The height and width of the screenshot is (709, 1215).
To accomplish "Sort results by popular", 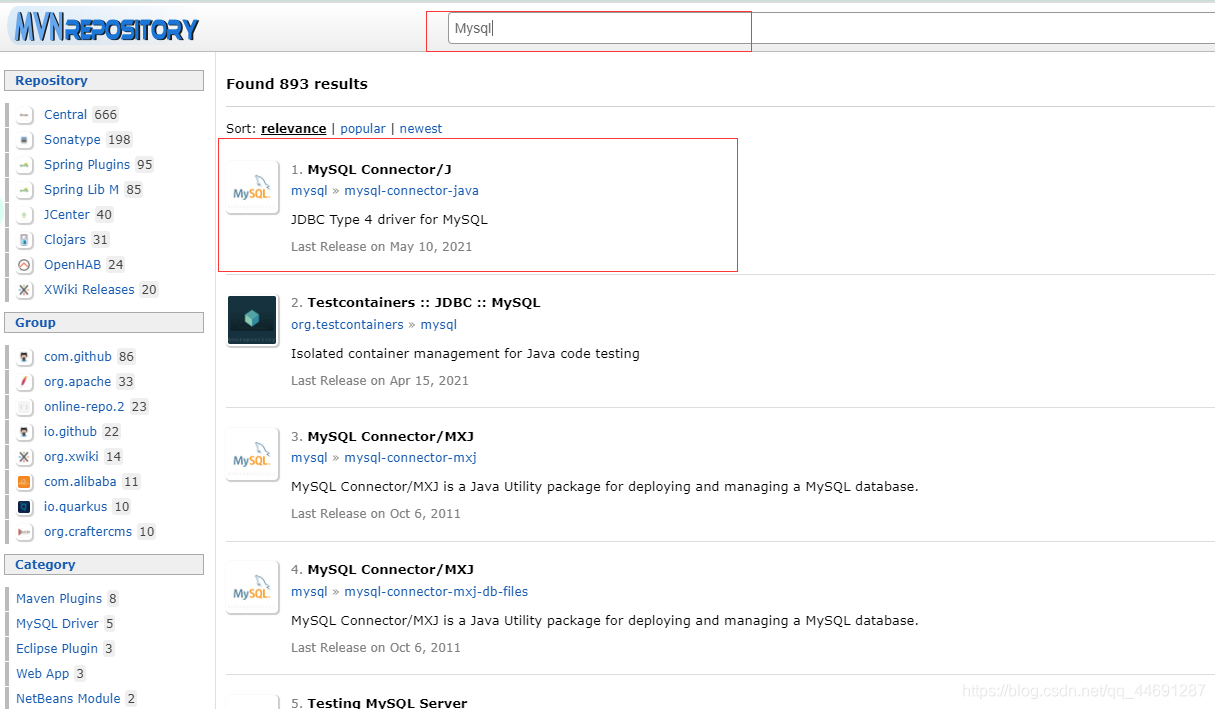I will [x=363, y=129].
